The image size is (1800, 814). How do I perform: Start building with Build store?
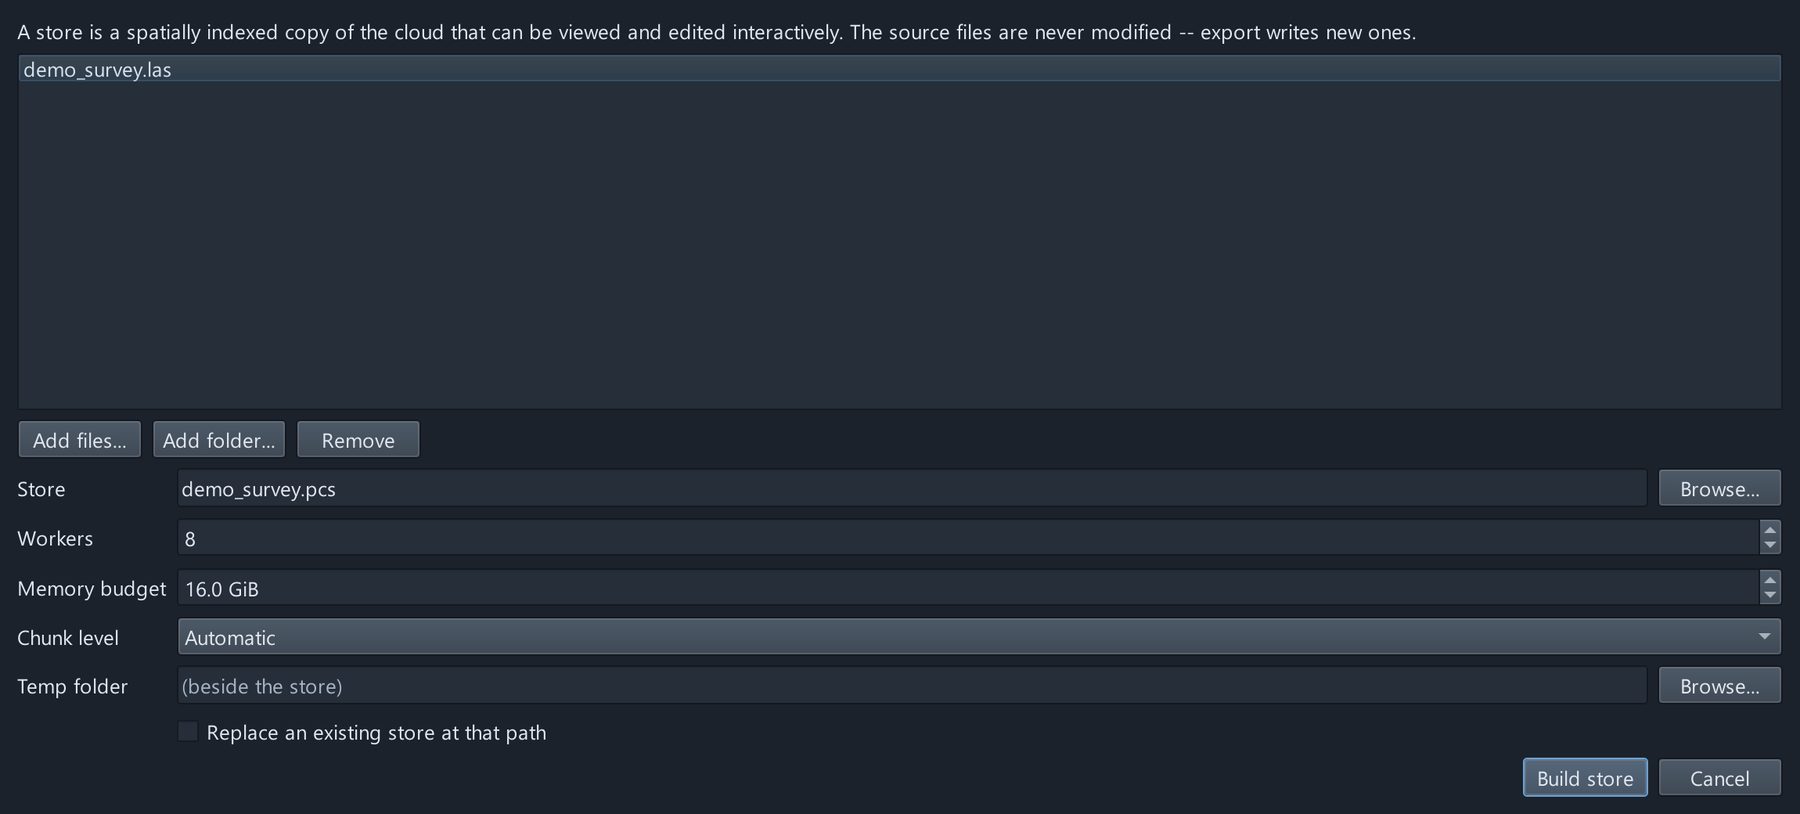[x=1585, y=778]
